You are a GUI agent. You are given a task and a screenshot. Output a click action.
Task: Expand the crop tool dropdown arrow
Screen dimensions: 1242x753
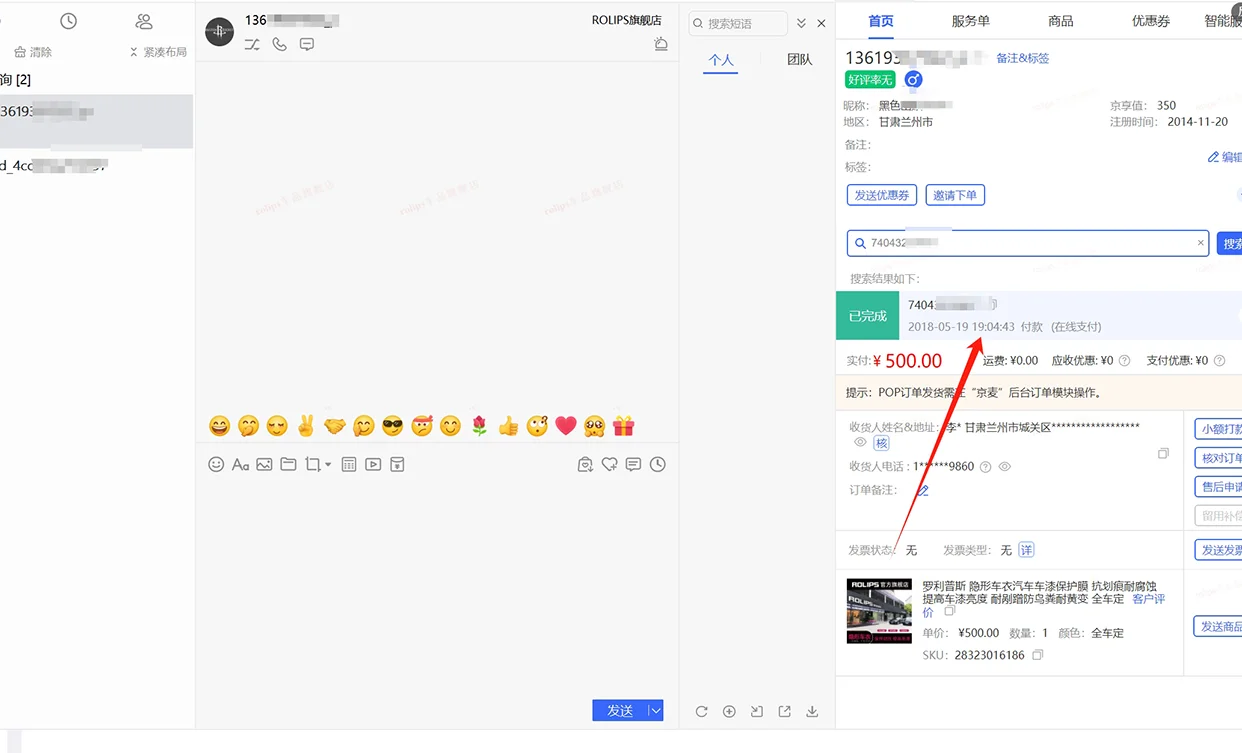[329, 464]
